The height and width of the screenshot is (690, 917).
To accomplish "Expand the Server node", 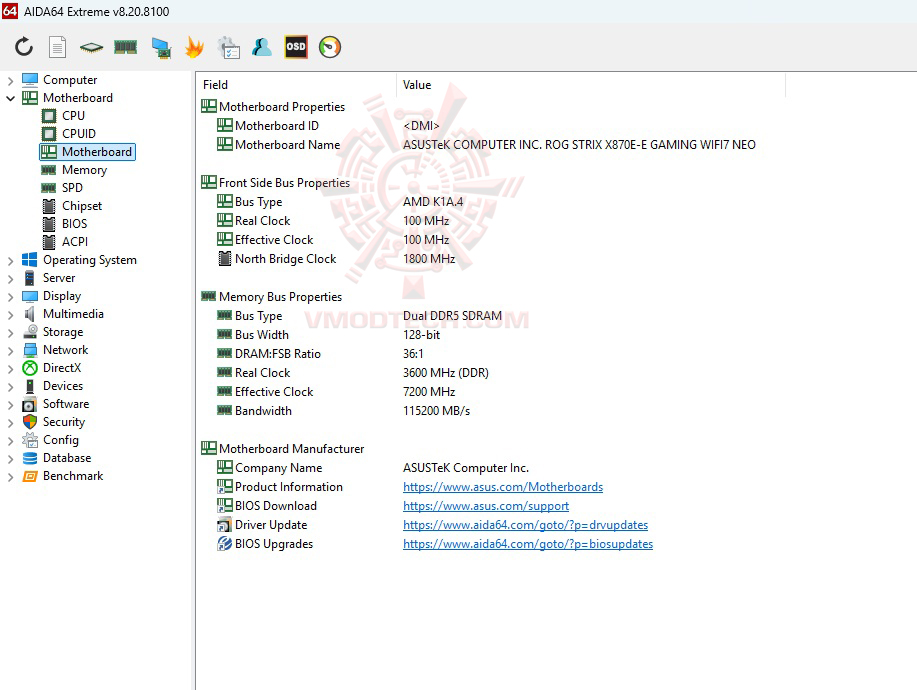I will click(x=10, y=278).
